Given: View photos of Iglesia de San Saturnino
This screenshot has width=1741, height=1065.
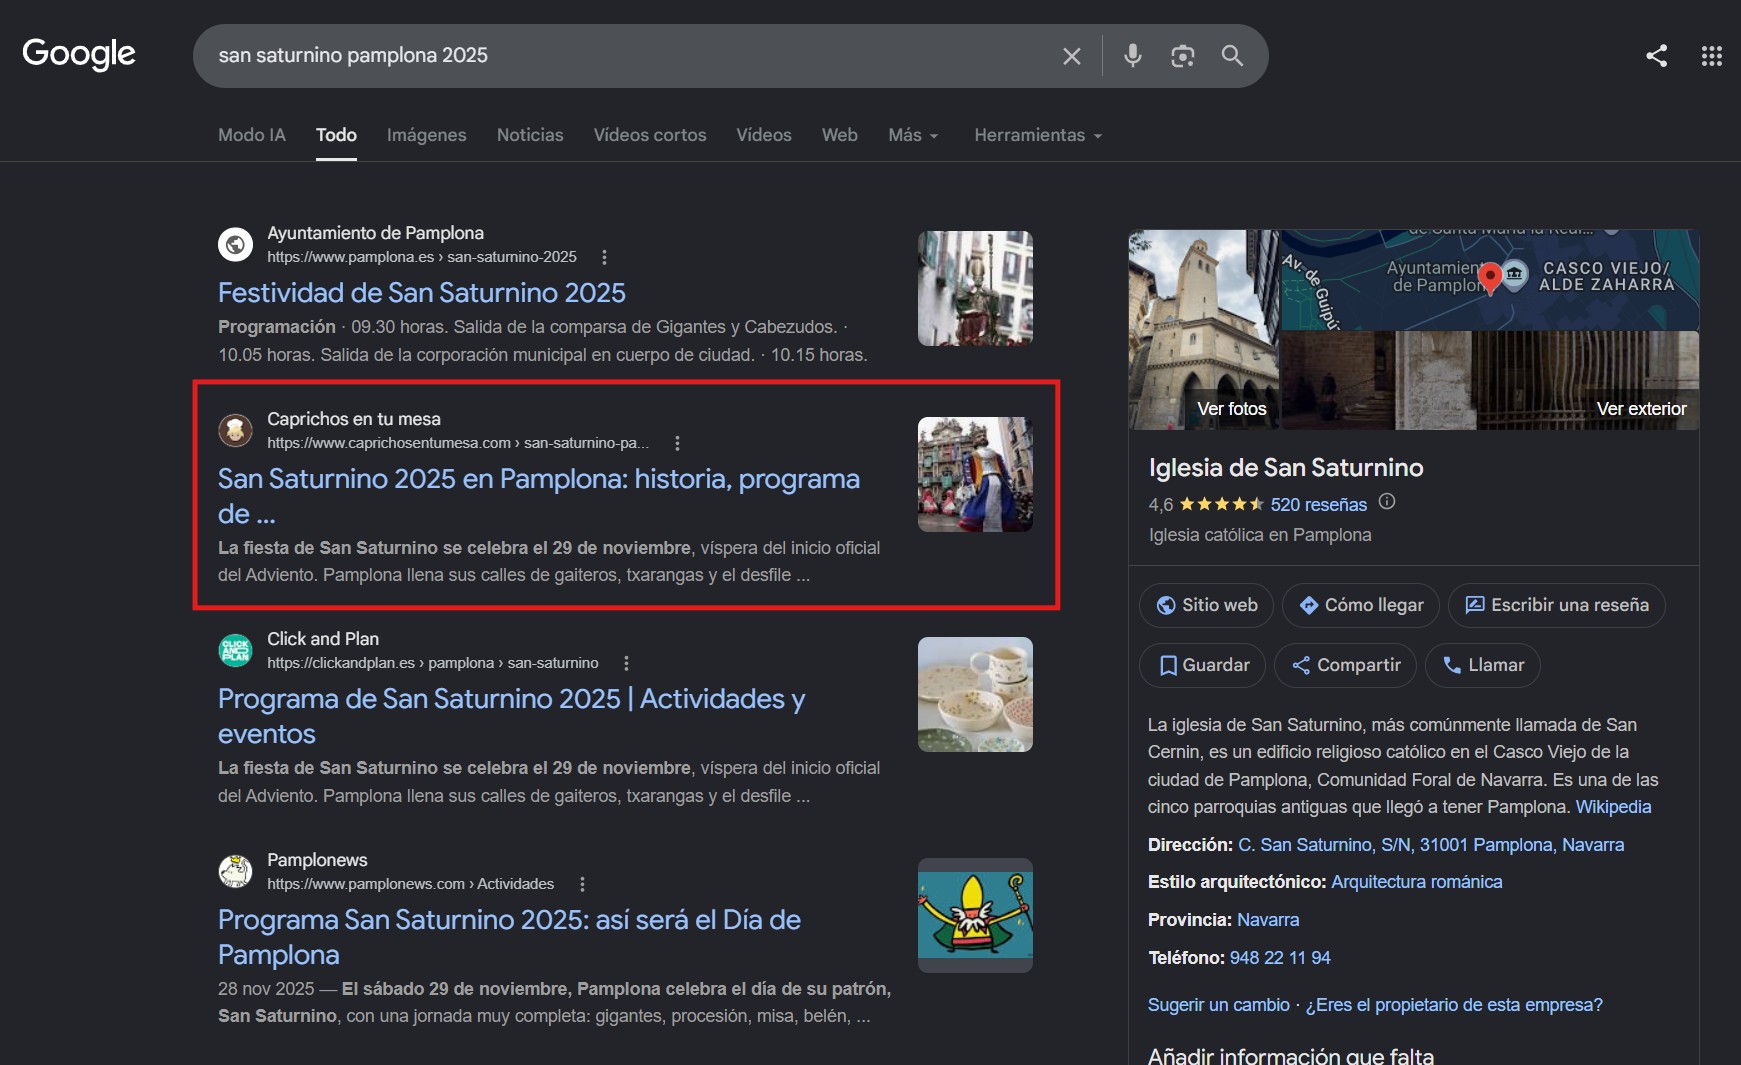Looking at the screenshot, I should tap(1204, 330).
